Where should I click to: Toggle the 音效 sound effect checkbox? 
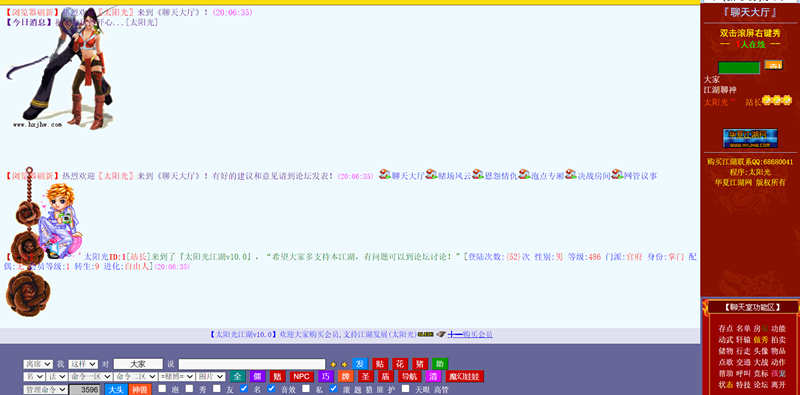point(271,389)
